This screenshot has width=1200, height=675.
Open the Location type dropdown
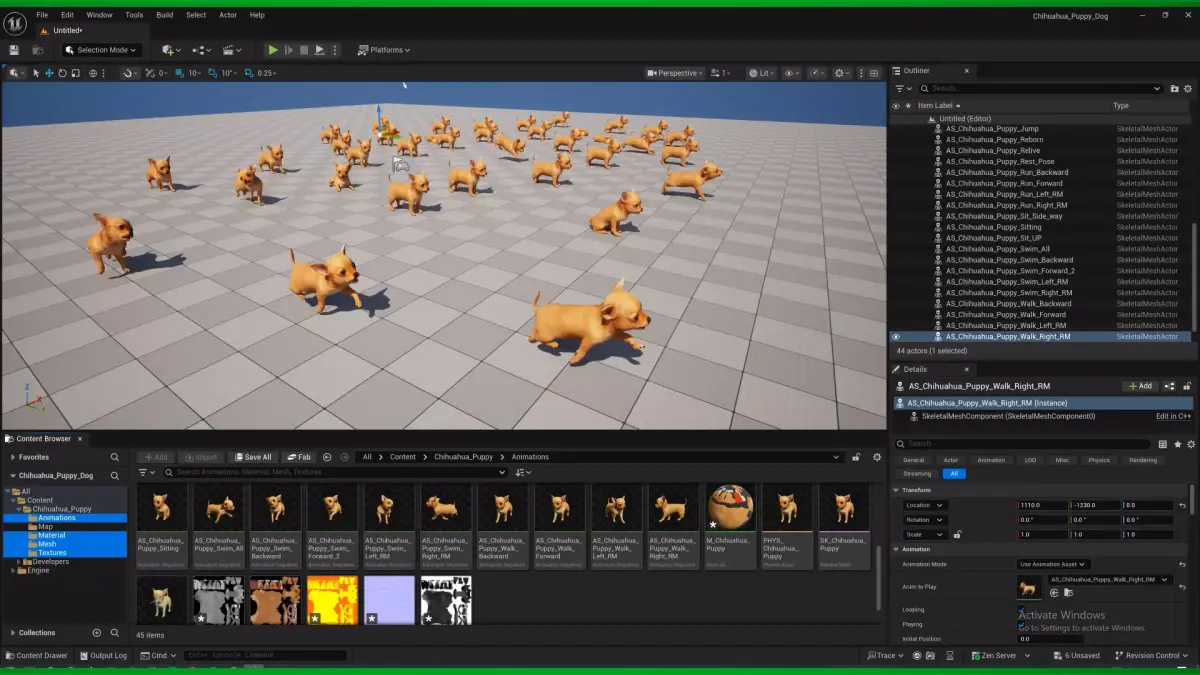[x=925, y=505]
